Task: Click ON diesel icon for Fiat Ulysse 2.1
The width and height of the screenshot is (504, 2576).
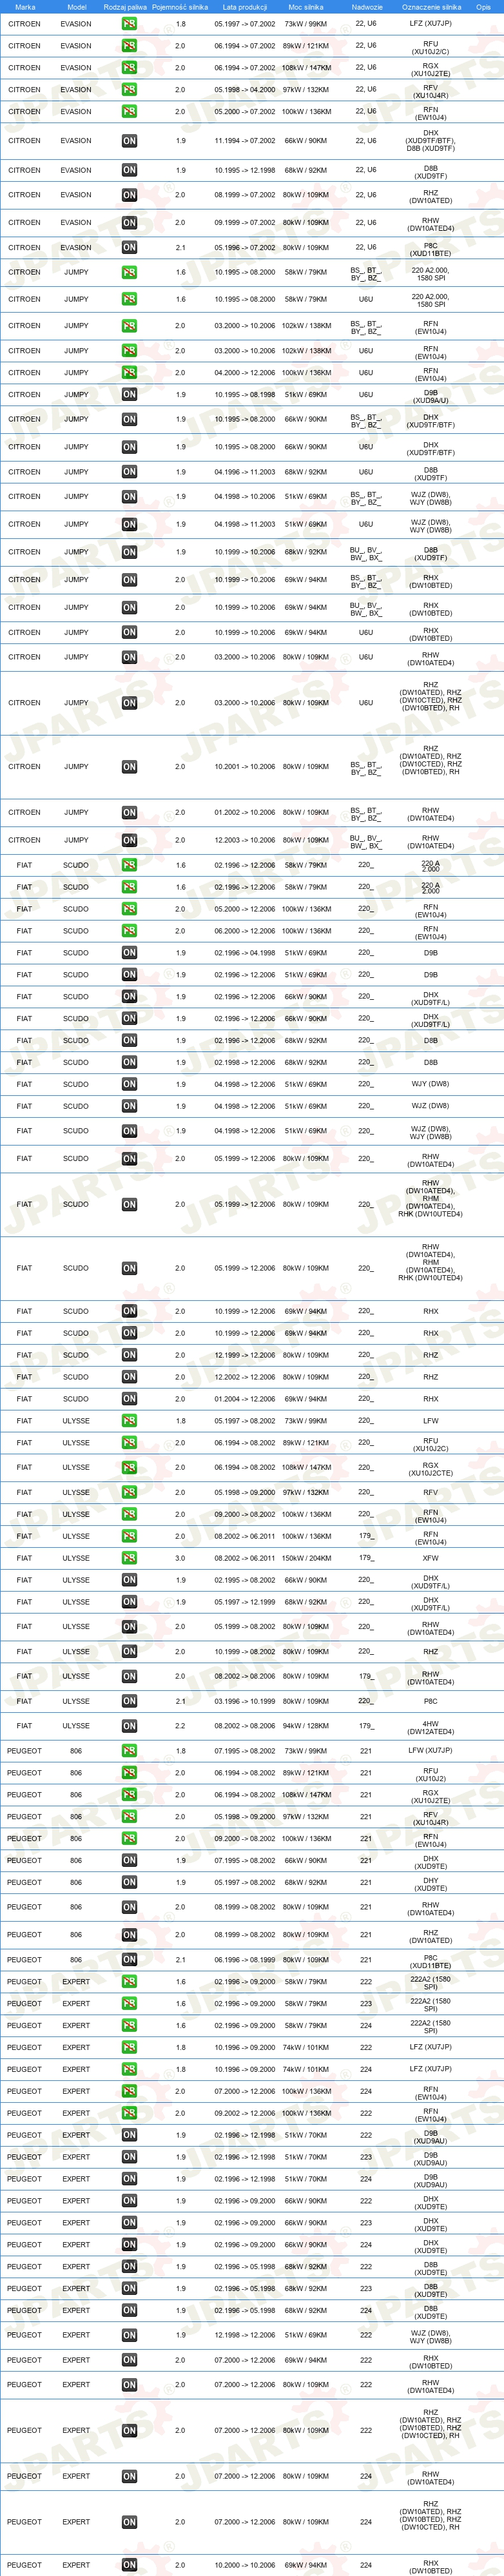Action: click(x=129, y=1701)
